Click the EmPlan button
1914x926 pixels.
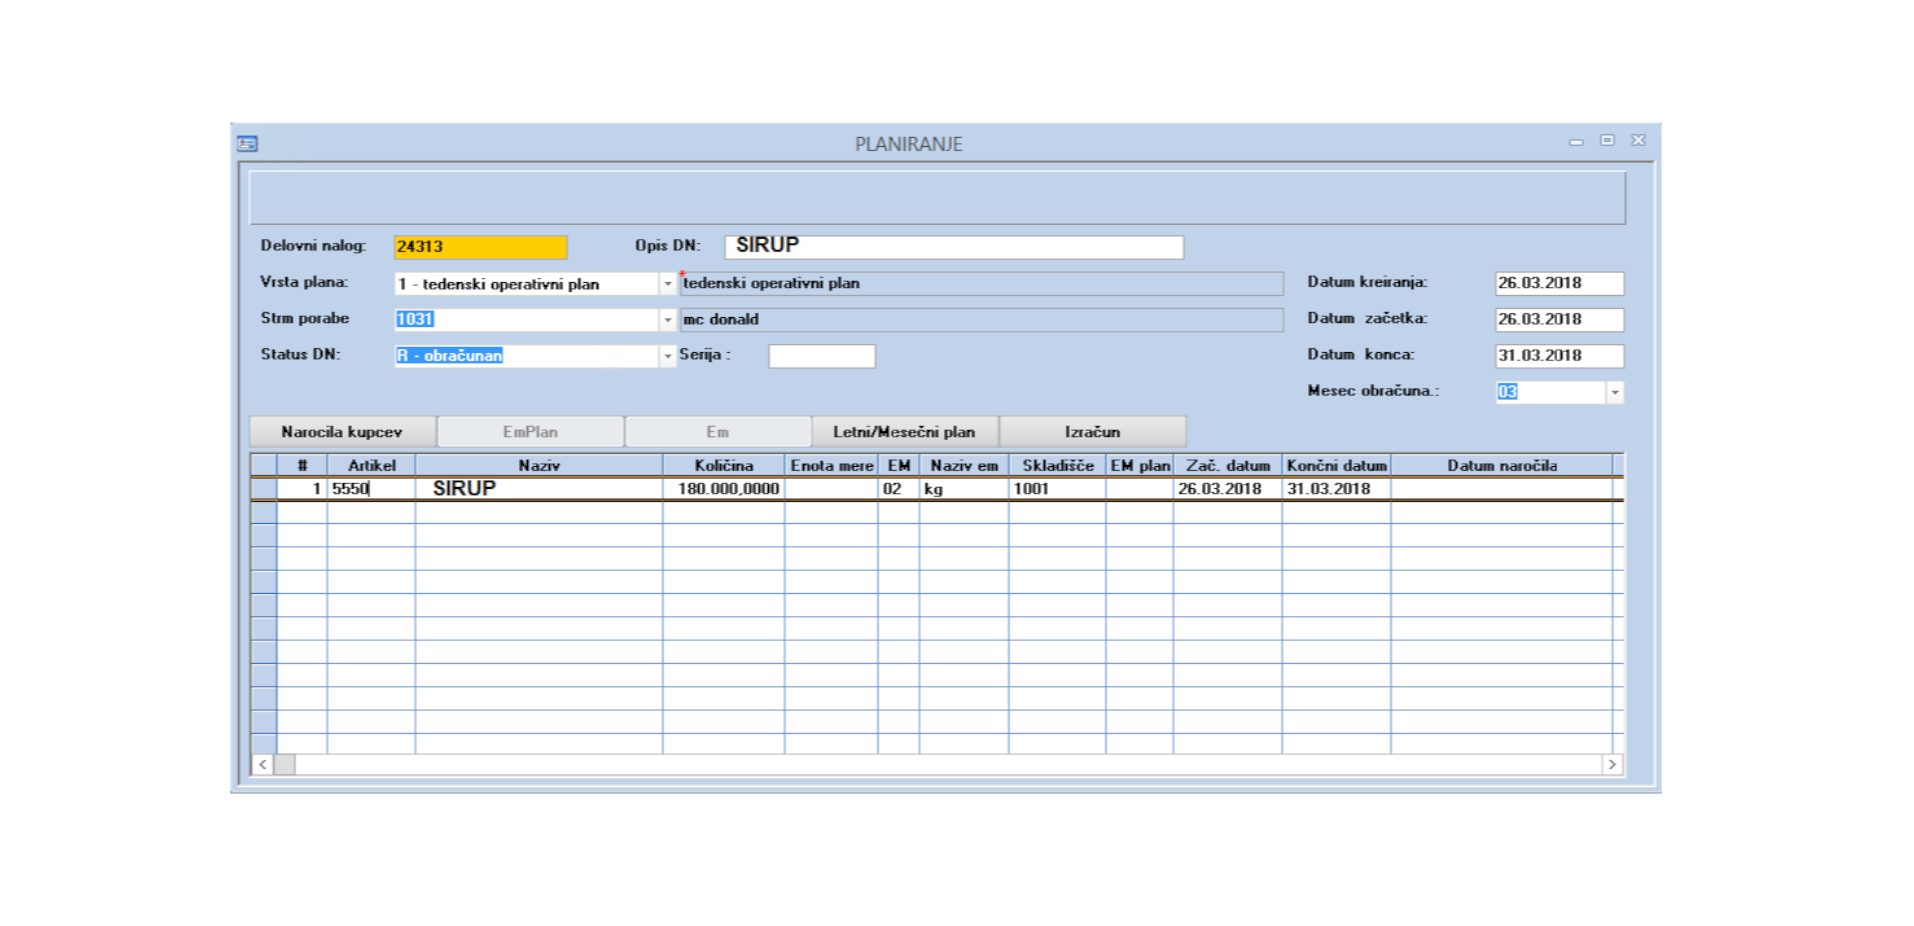tap(530, 432)
